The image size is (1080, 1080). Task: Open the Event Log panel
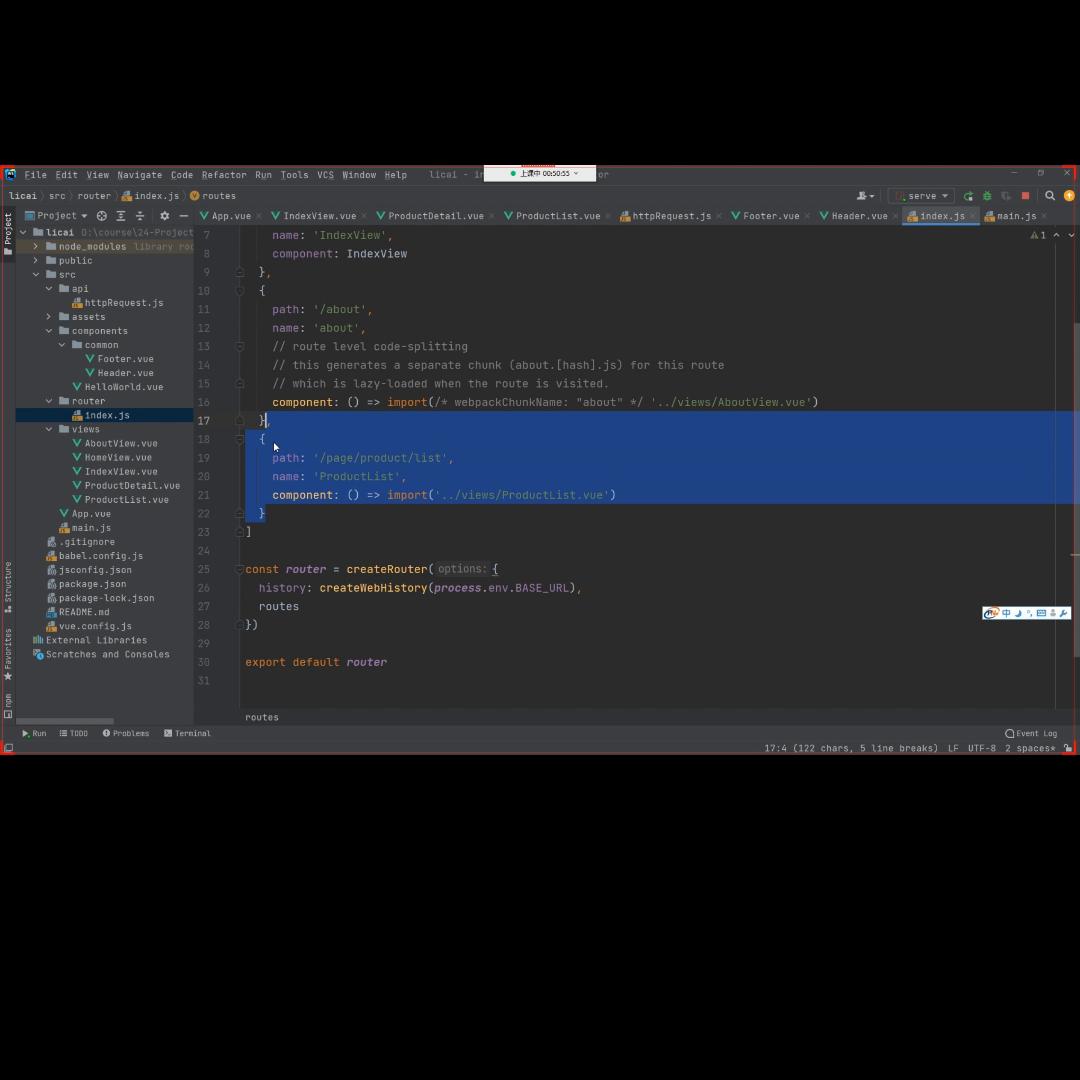point(1031,733)
